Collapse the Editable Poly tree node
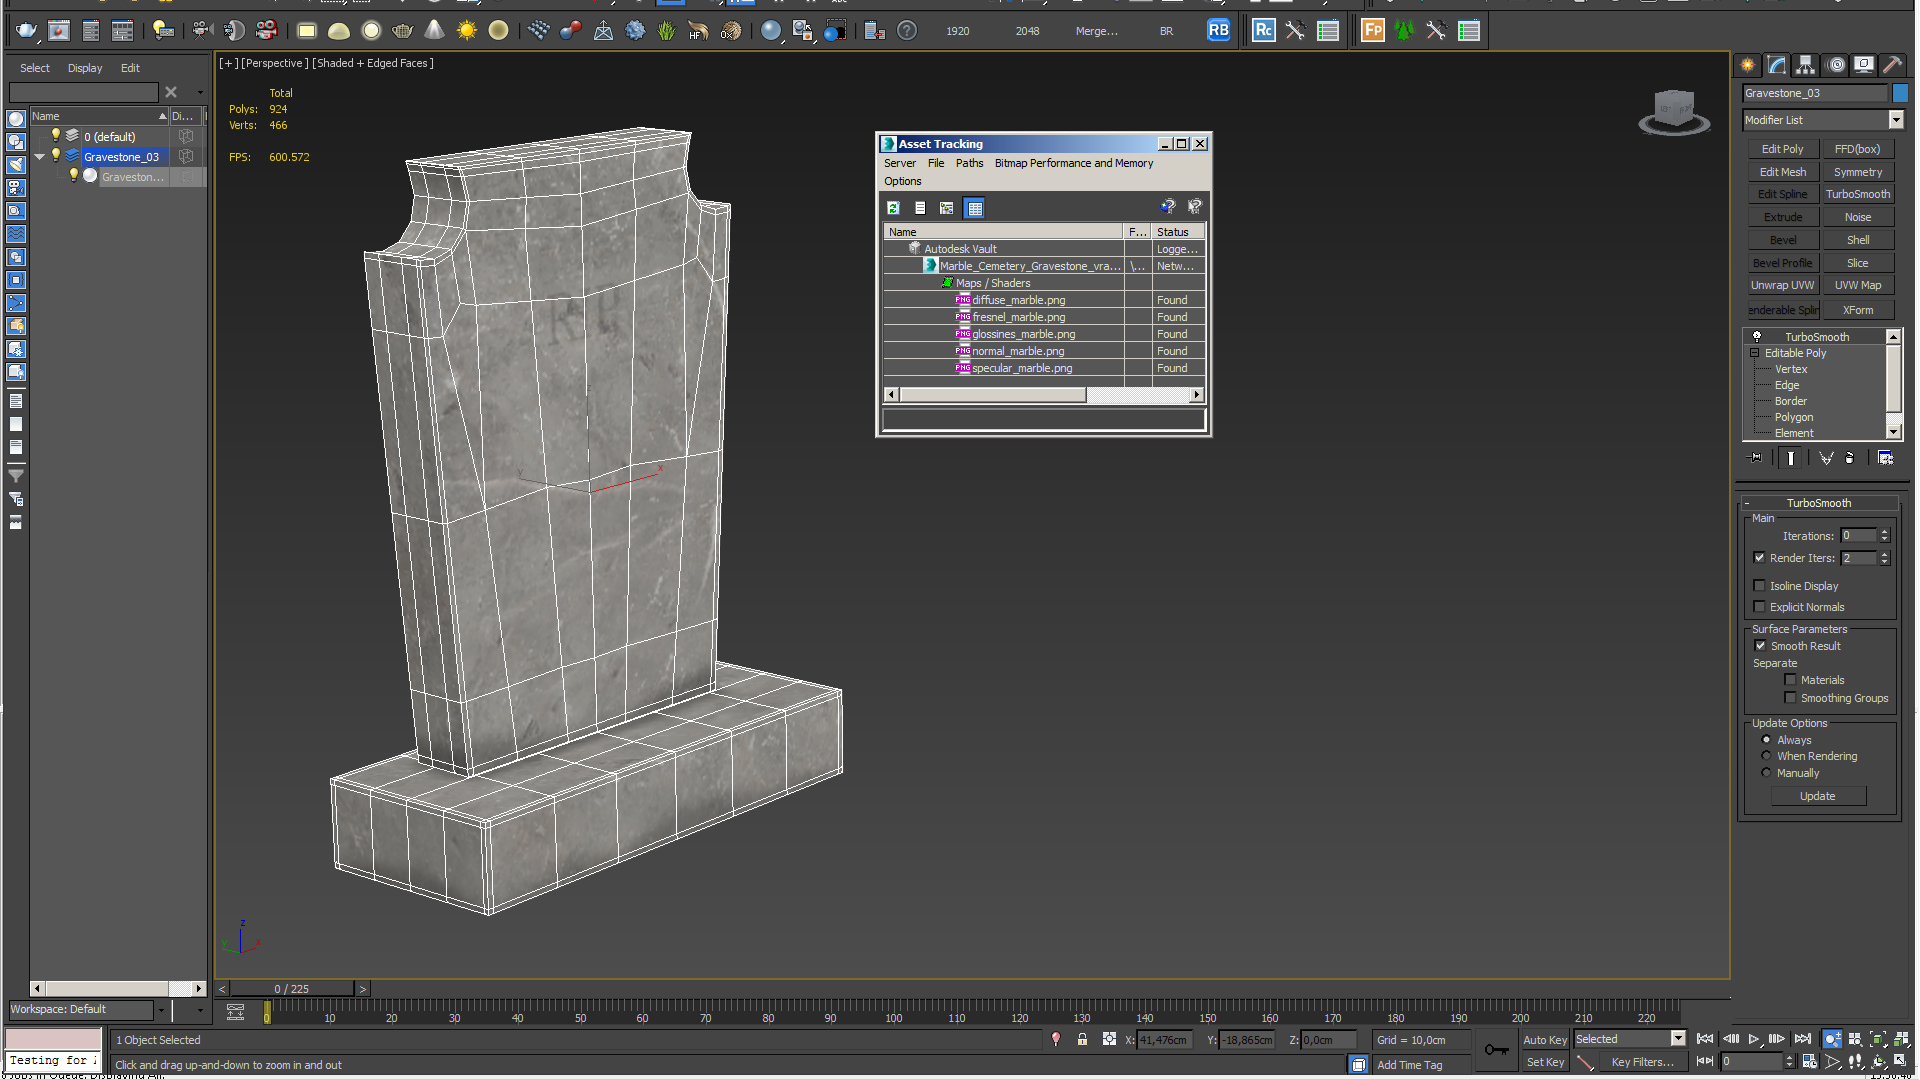 click(x=1754, y=353)
